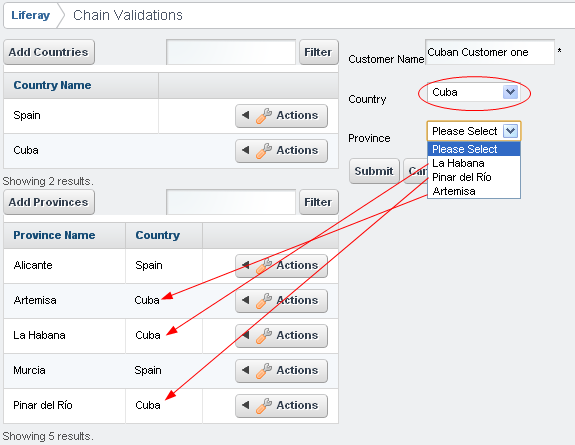Open Actions wrench for Alicante province
The height and width of the screenshot is (445, 575).
(281, 266)
